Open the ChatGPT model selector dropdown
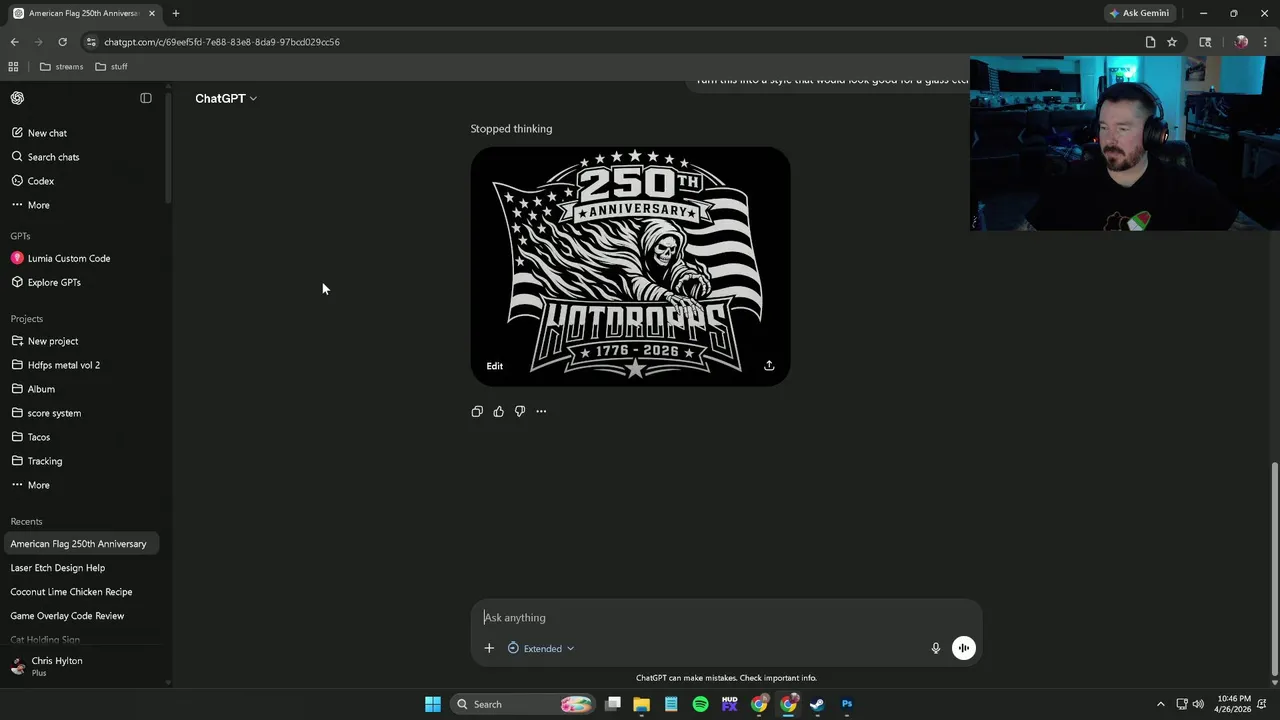This screenshot has height=720, width=1280. (x=226, y=98)
